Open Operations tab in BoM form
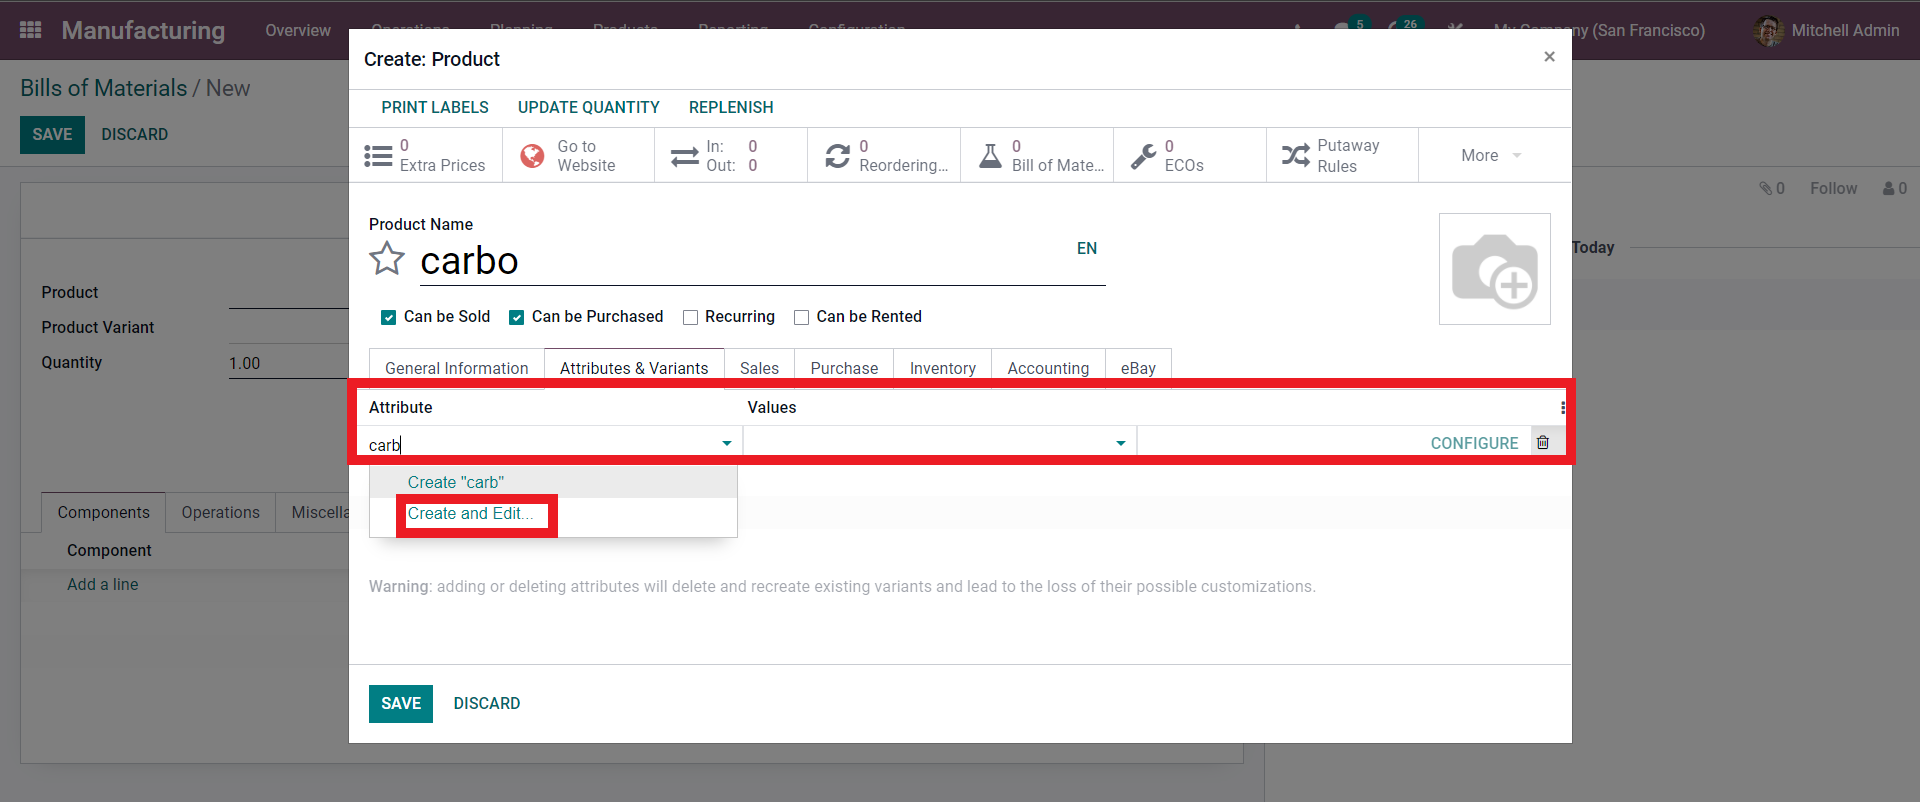This screenshot has width=1920, height=802. click(x=220, y=512)
